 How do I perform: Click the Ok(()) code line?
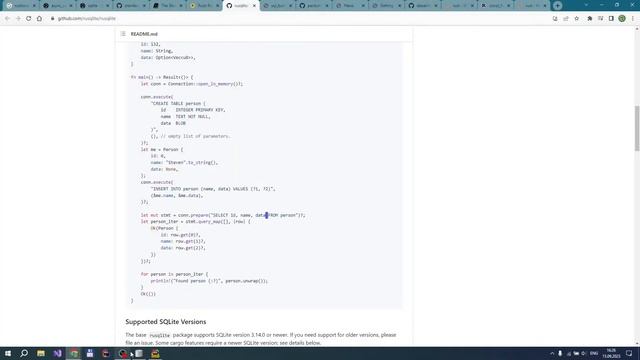148,294
